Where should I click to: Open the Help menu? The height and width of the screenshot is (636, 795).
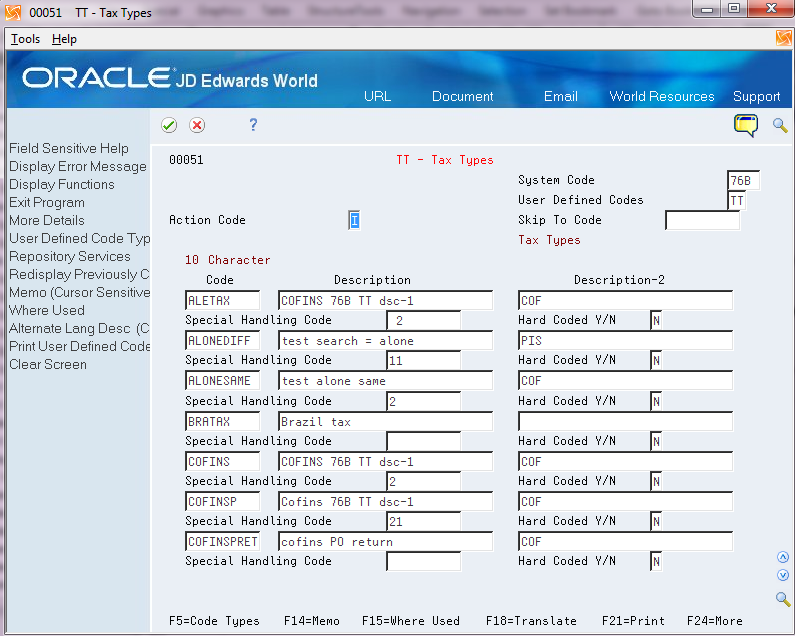click(64, 39)
